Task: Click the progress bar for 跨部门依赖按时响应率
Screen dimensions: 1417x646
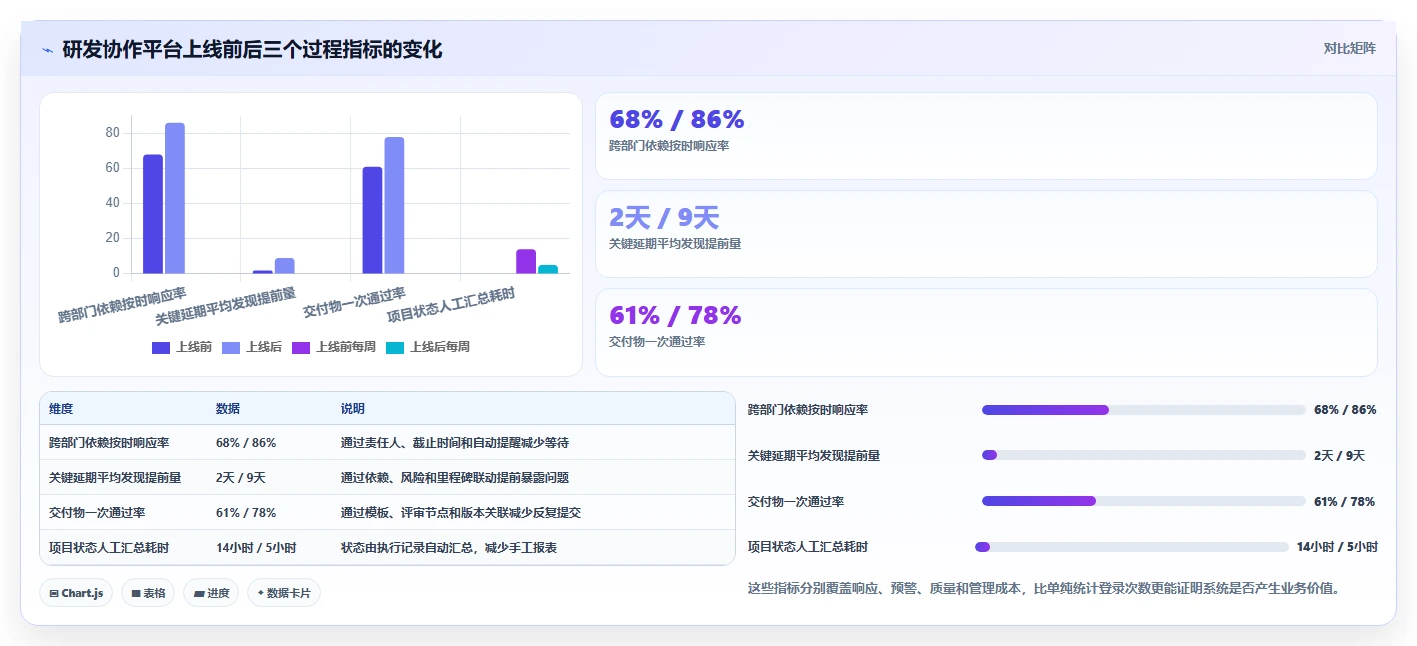Action: click(x=1144, y=410)
